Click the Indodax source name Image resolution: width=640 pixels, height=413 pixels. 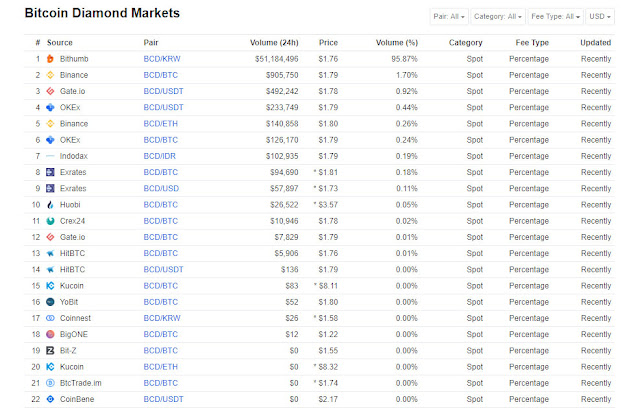pyautogui.click(x=73, y=156)
